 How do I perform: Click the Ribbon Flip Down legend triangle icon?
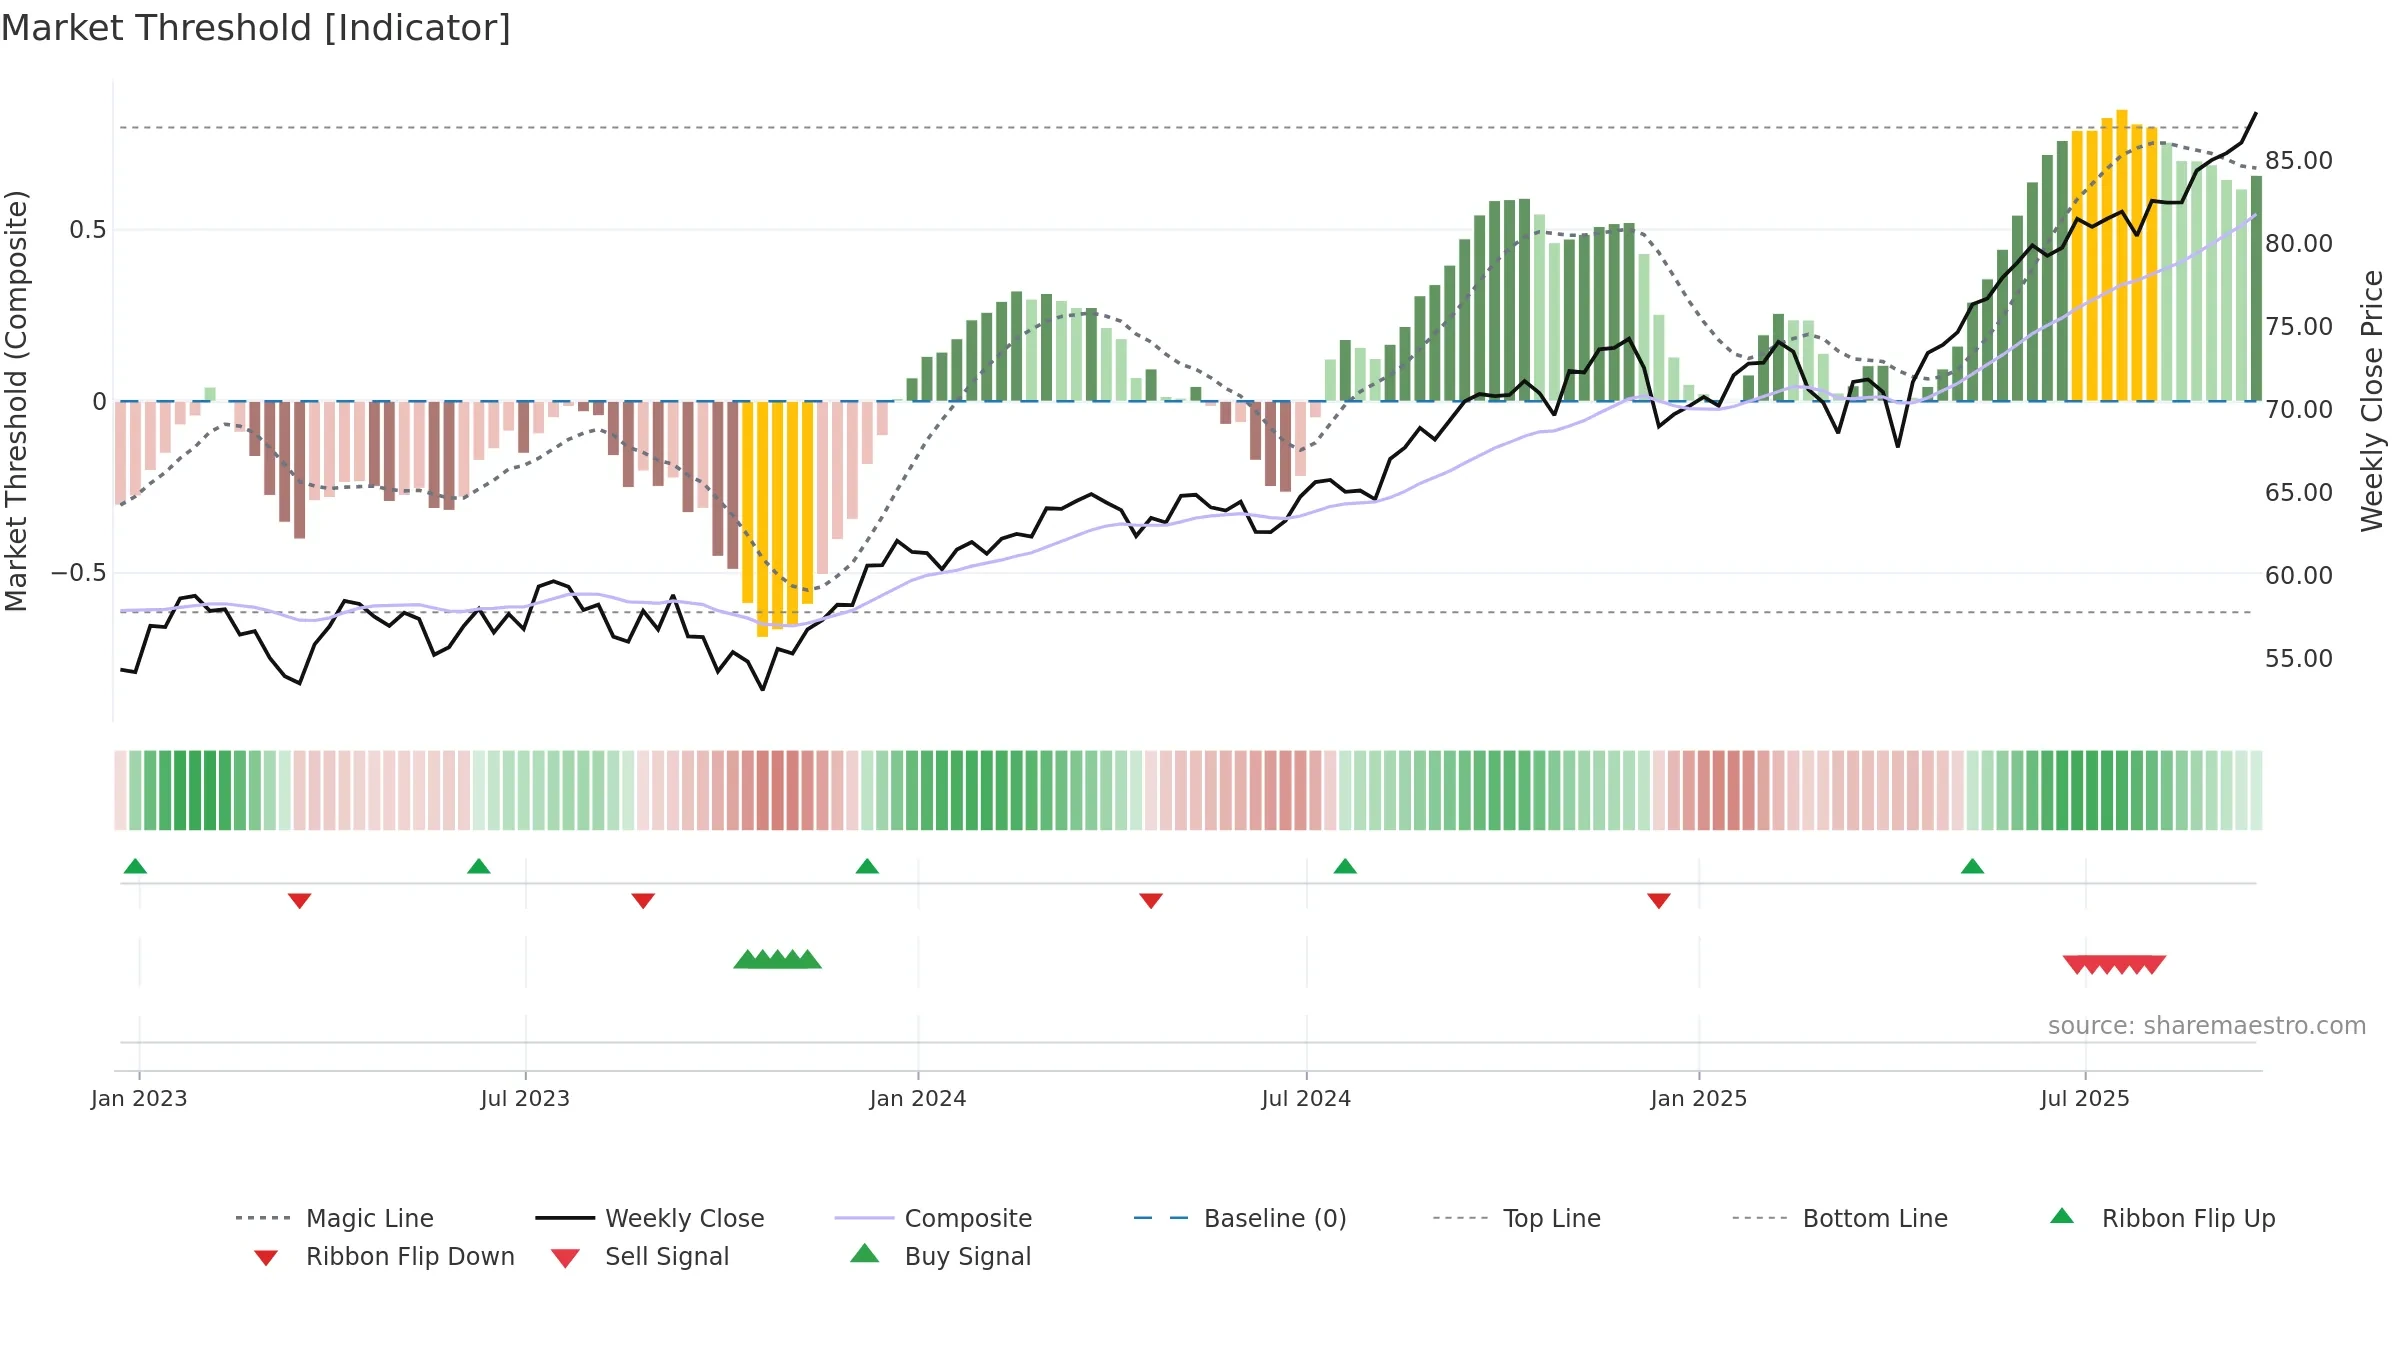265,1258
